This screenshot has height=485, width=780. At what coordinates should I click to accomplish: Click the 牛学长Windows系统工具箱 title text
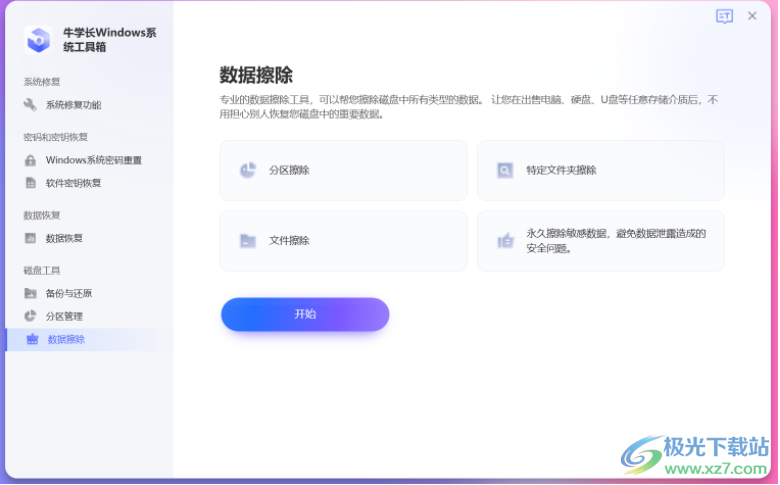click(x=110, y=40)
